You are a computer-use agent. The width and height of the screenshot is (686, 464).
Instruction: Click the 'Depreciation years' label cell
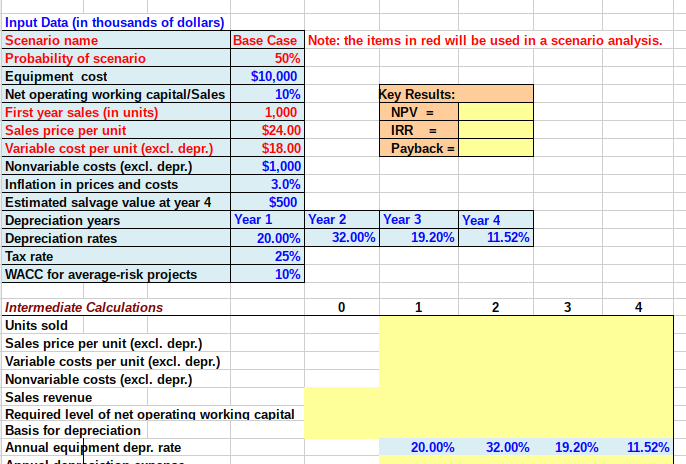(x=116, y=220)
